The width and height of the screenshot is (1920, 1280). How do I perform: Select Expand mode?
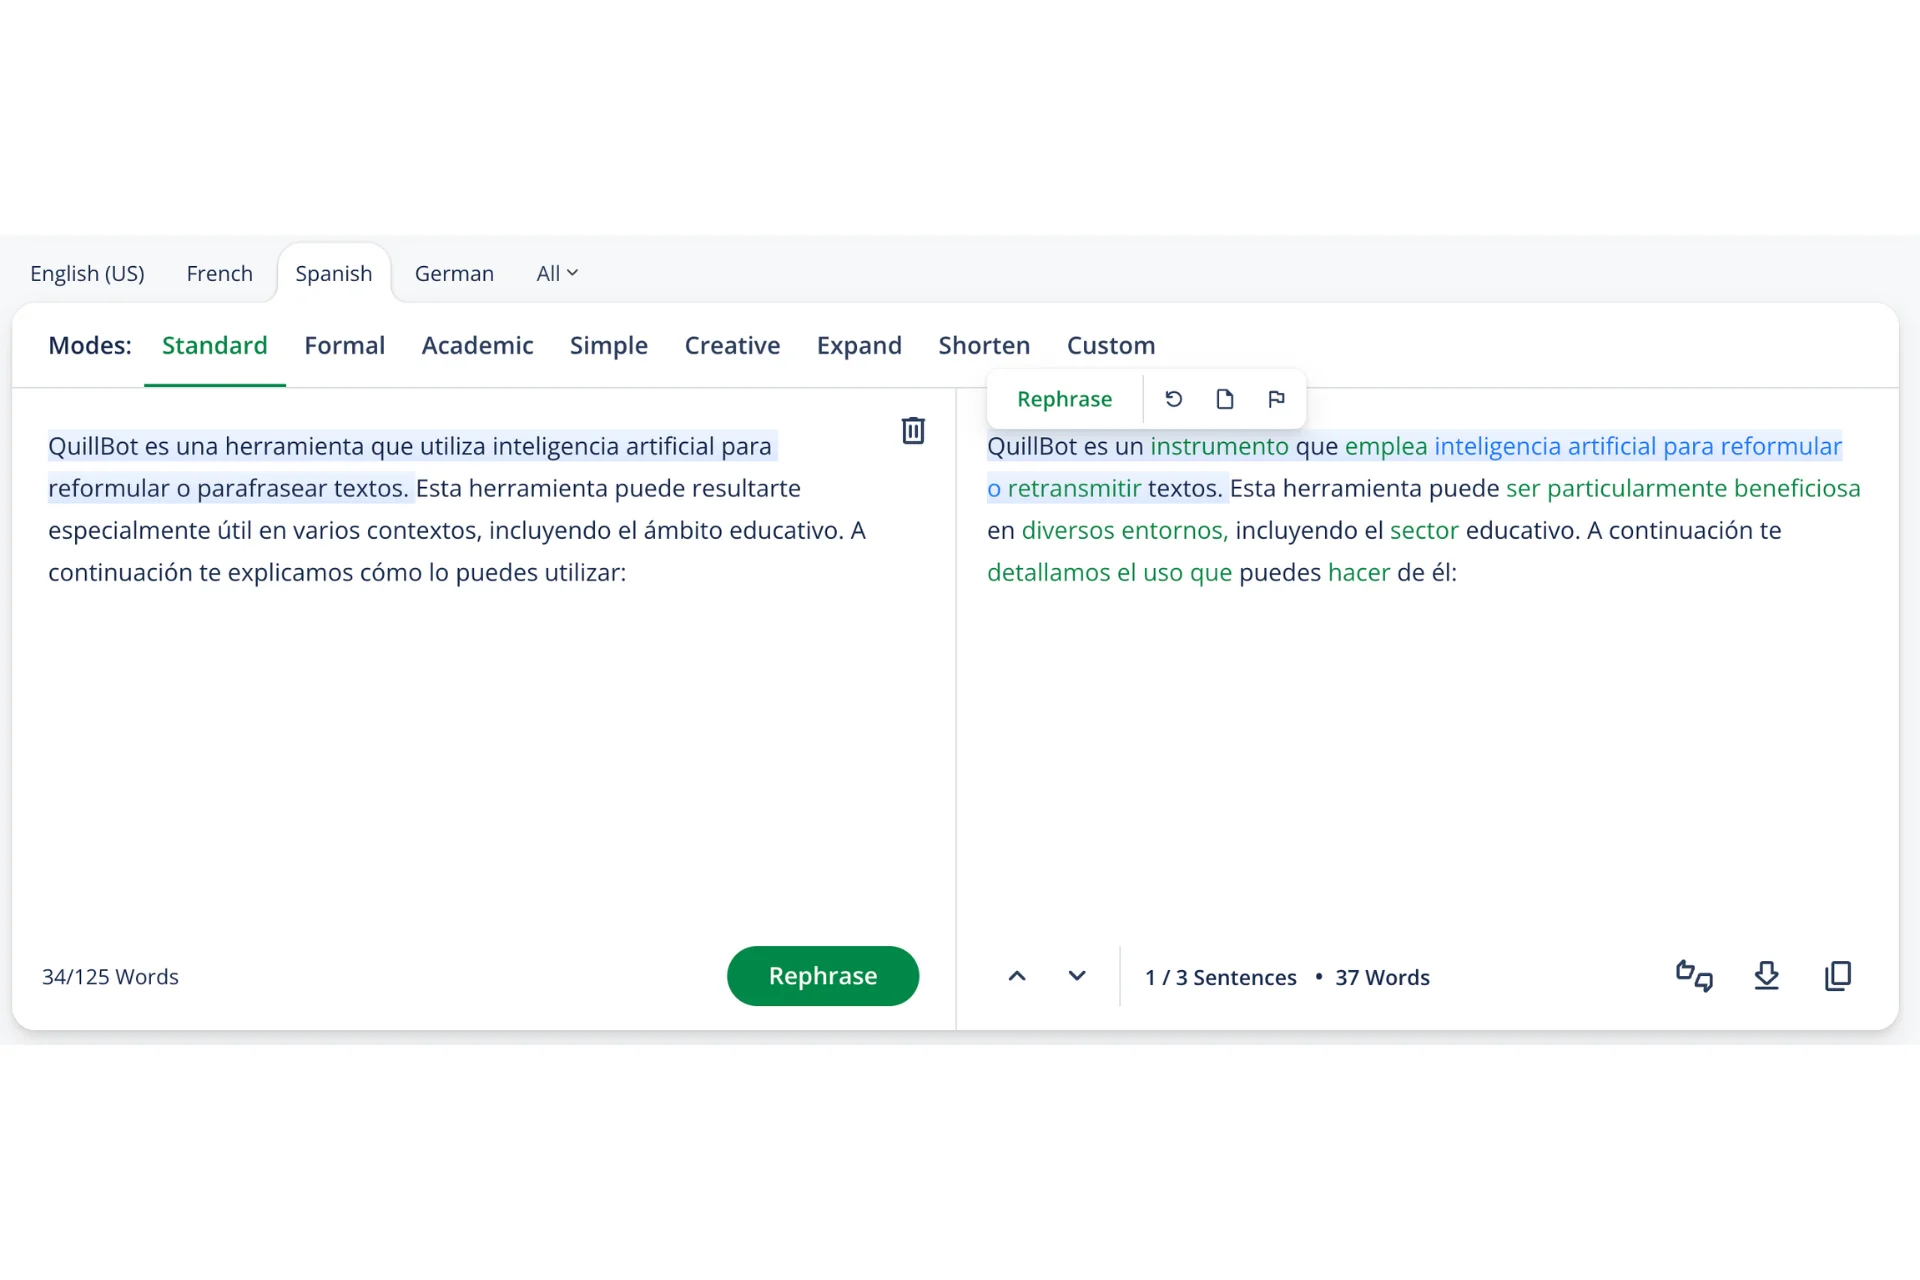pos(859,345)
